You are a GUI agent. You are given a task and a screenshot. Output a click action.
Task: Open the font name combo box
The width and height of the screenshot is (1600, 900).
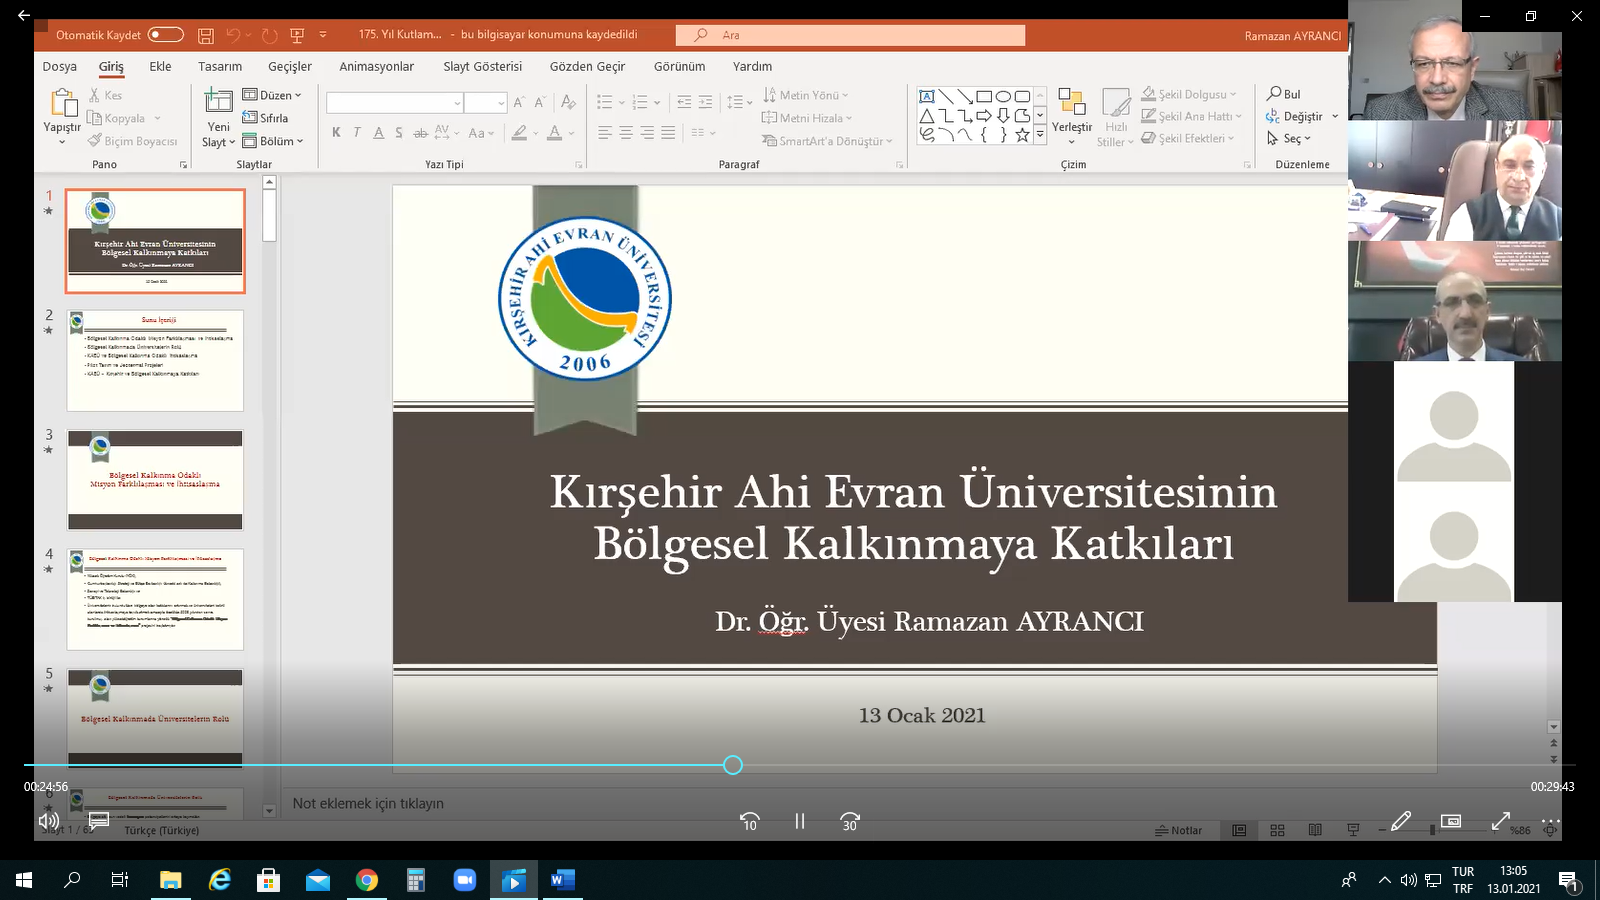click(394, 103)
